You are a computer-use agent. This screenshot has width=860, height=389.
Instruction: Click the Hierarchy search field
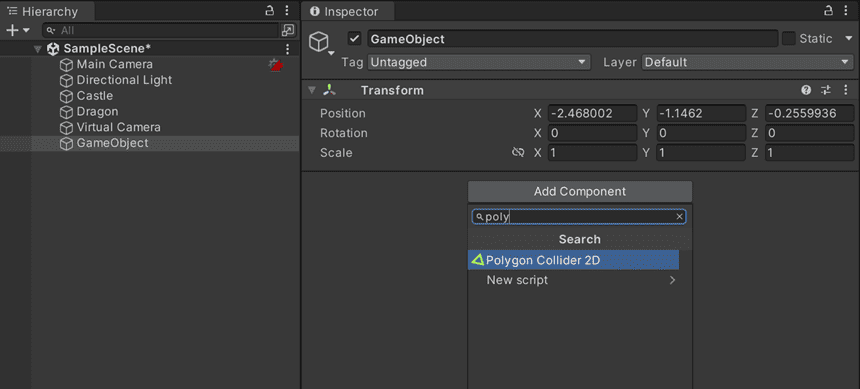(x=160, y=30)
